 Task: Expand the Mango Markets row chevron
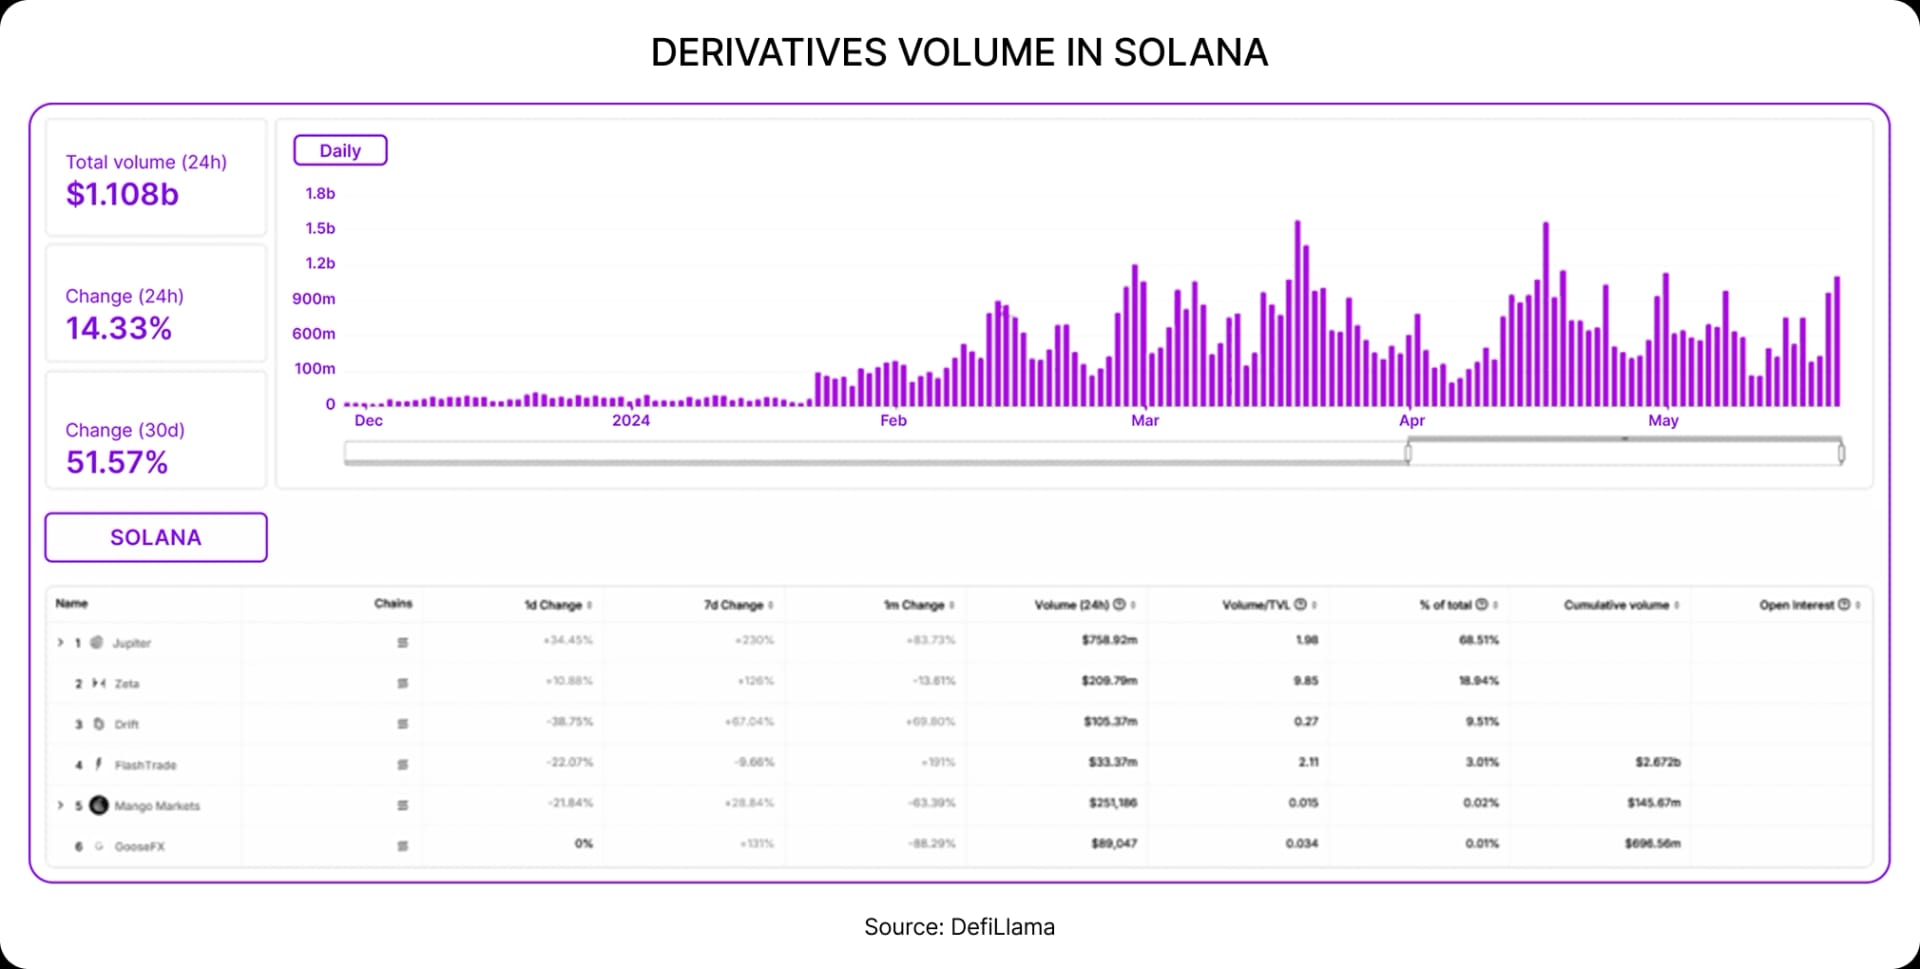pos(59,805)
